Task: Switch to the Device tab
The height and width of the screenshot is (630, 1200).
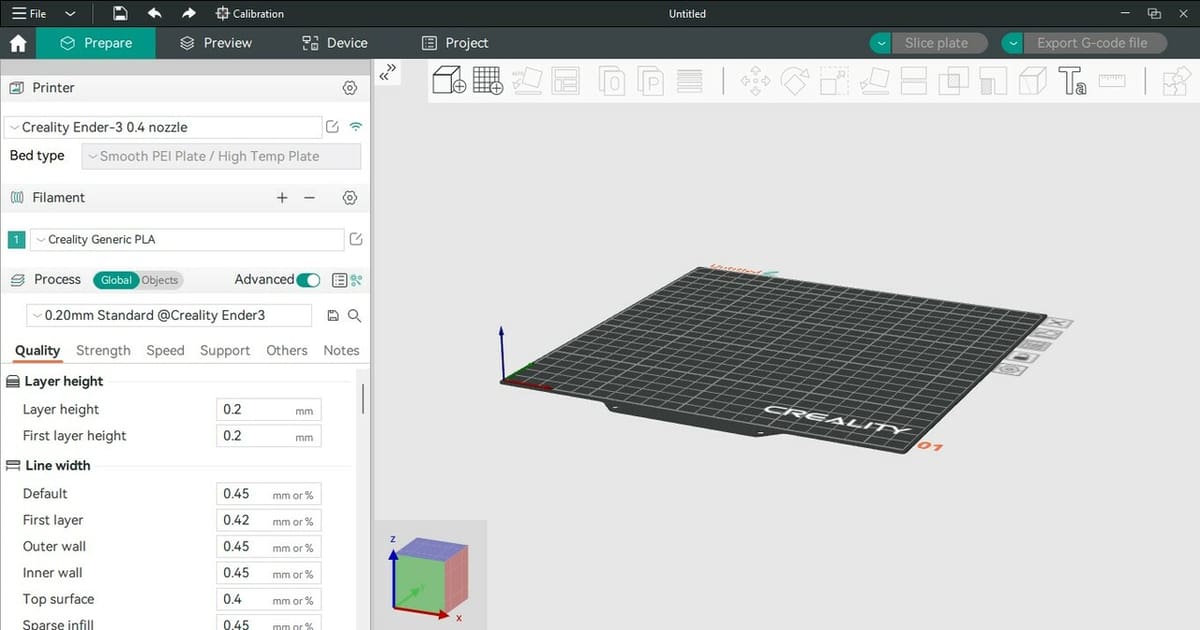Action: (x=335, y=43)
